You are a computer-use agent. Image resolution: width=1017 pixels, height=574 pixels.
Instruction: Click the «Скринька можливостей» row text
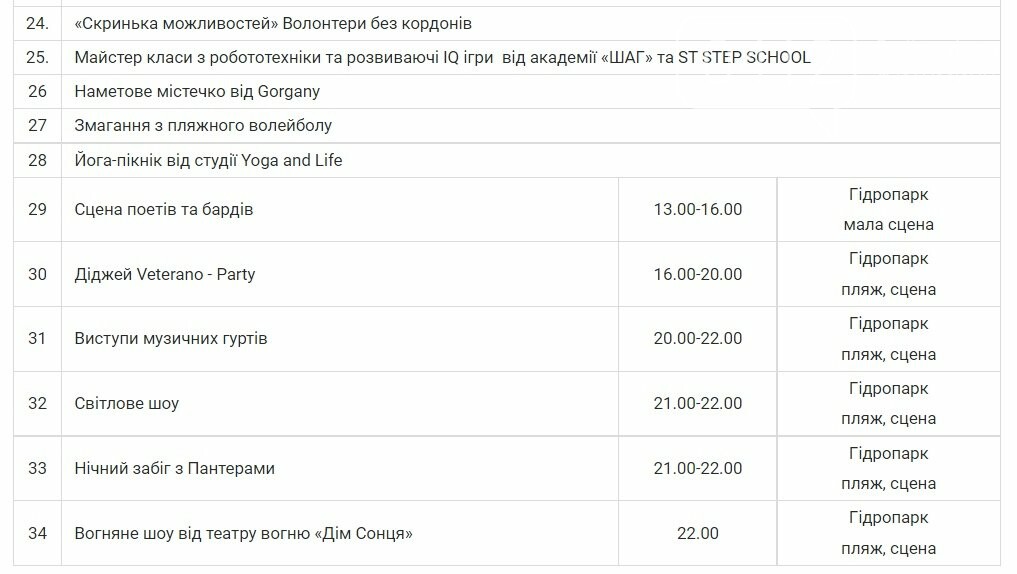[x=273, y=23]
